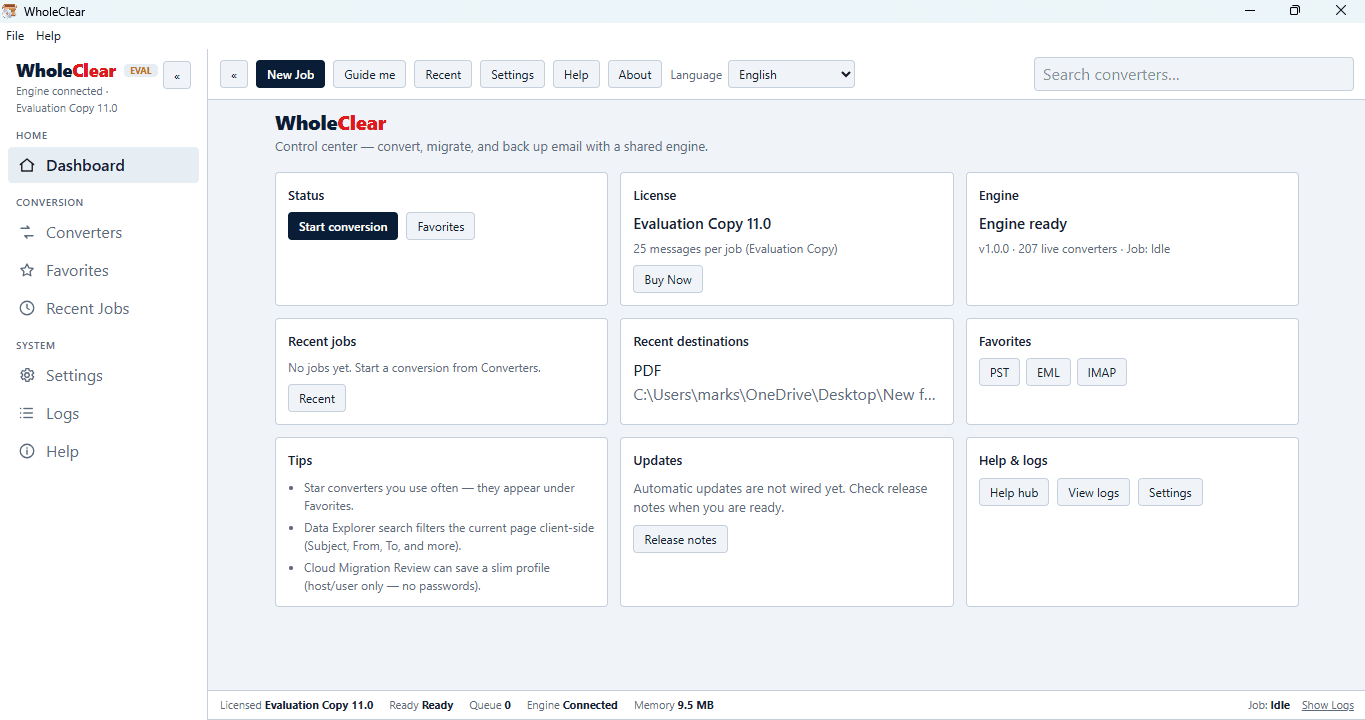This screenshot has width=1365, height=720.
Task: Click "Job: Idle" in status bar
Action: pyautogui.click(x=1269, y=705)
